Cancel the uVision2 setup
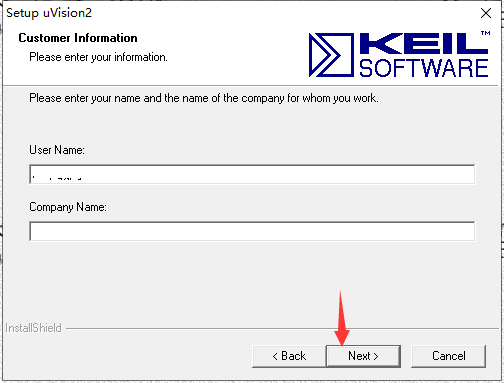This screenshot has width=504, height=383. click(448, 356)
